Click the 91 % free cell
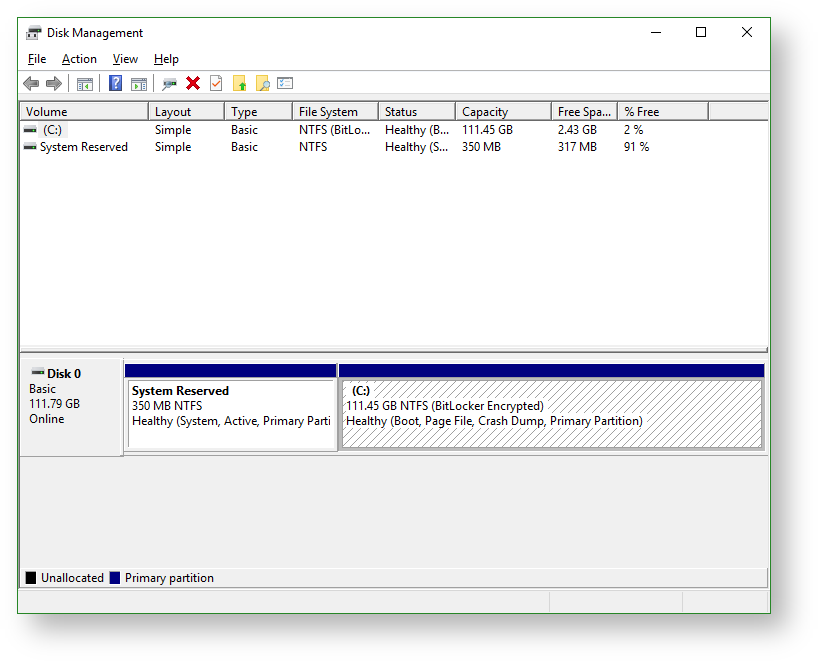The height and width of the screenshot is (662, 819). click(636, 147)
